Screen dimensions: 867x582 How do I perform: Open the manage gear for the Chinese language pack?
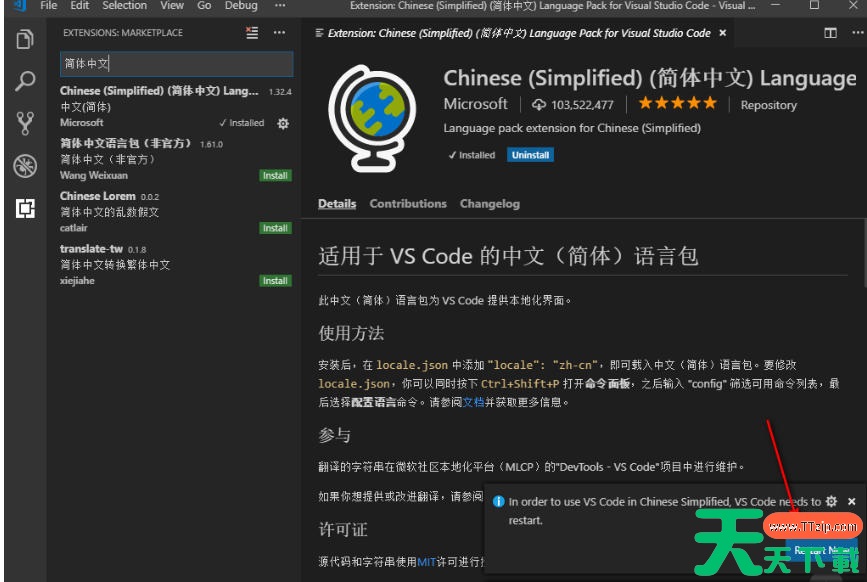(x=283, y=122)
